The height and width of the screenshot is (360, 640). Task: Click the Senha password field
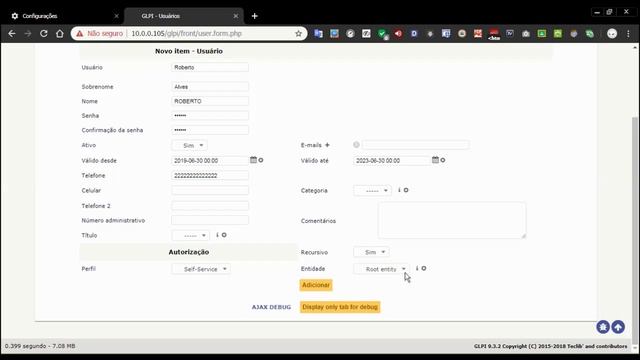(x=210, y=116)
